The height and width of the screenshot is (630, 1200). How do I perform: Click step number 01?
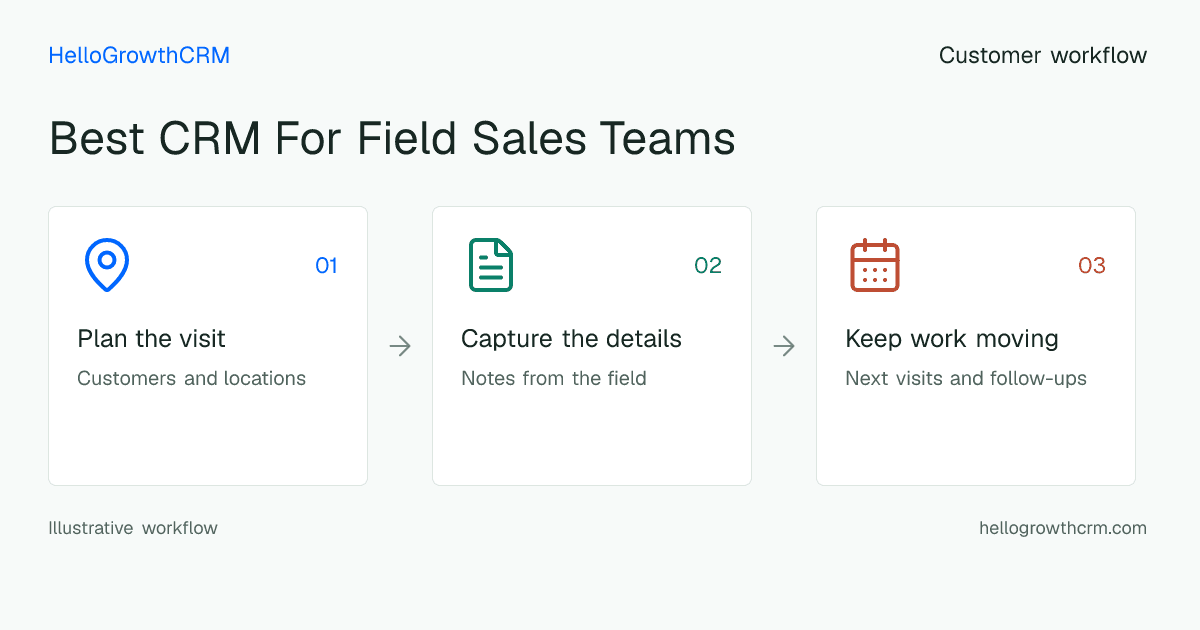tap(326, 265)
